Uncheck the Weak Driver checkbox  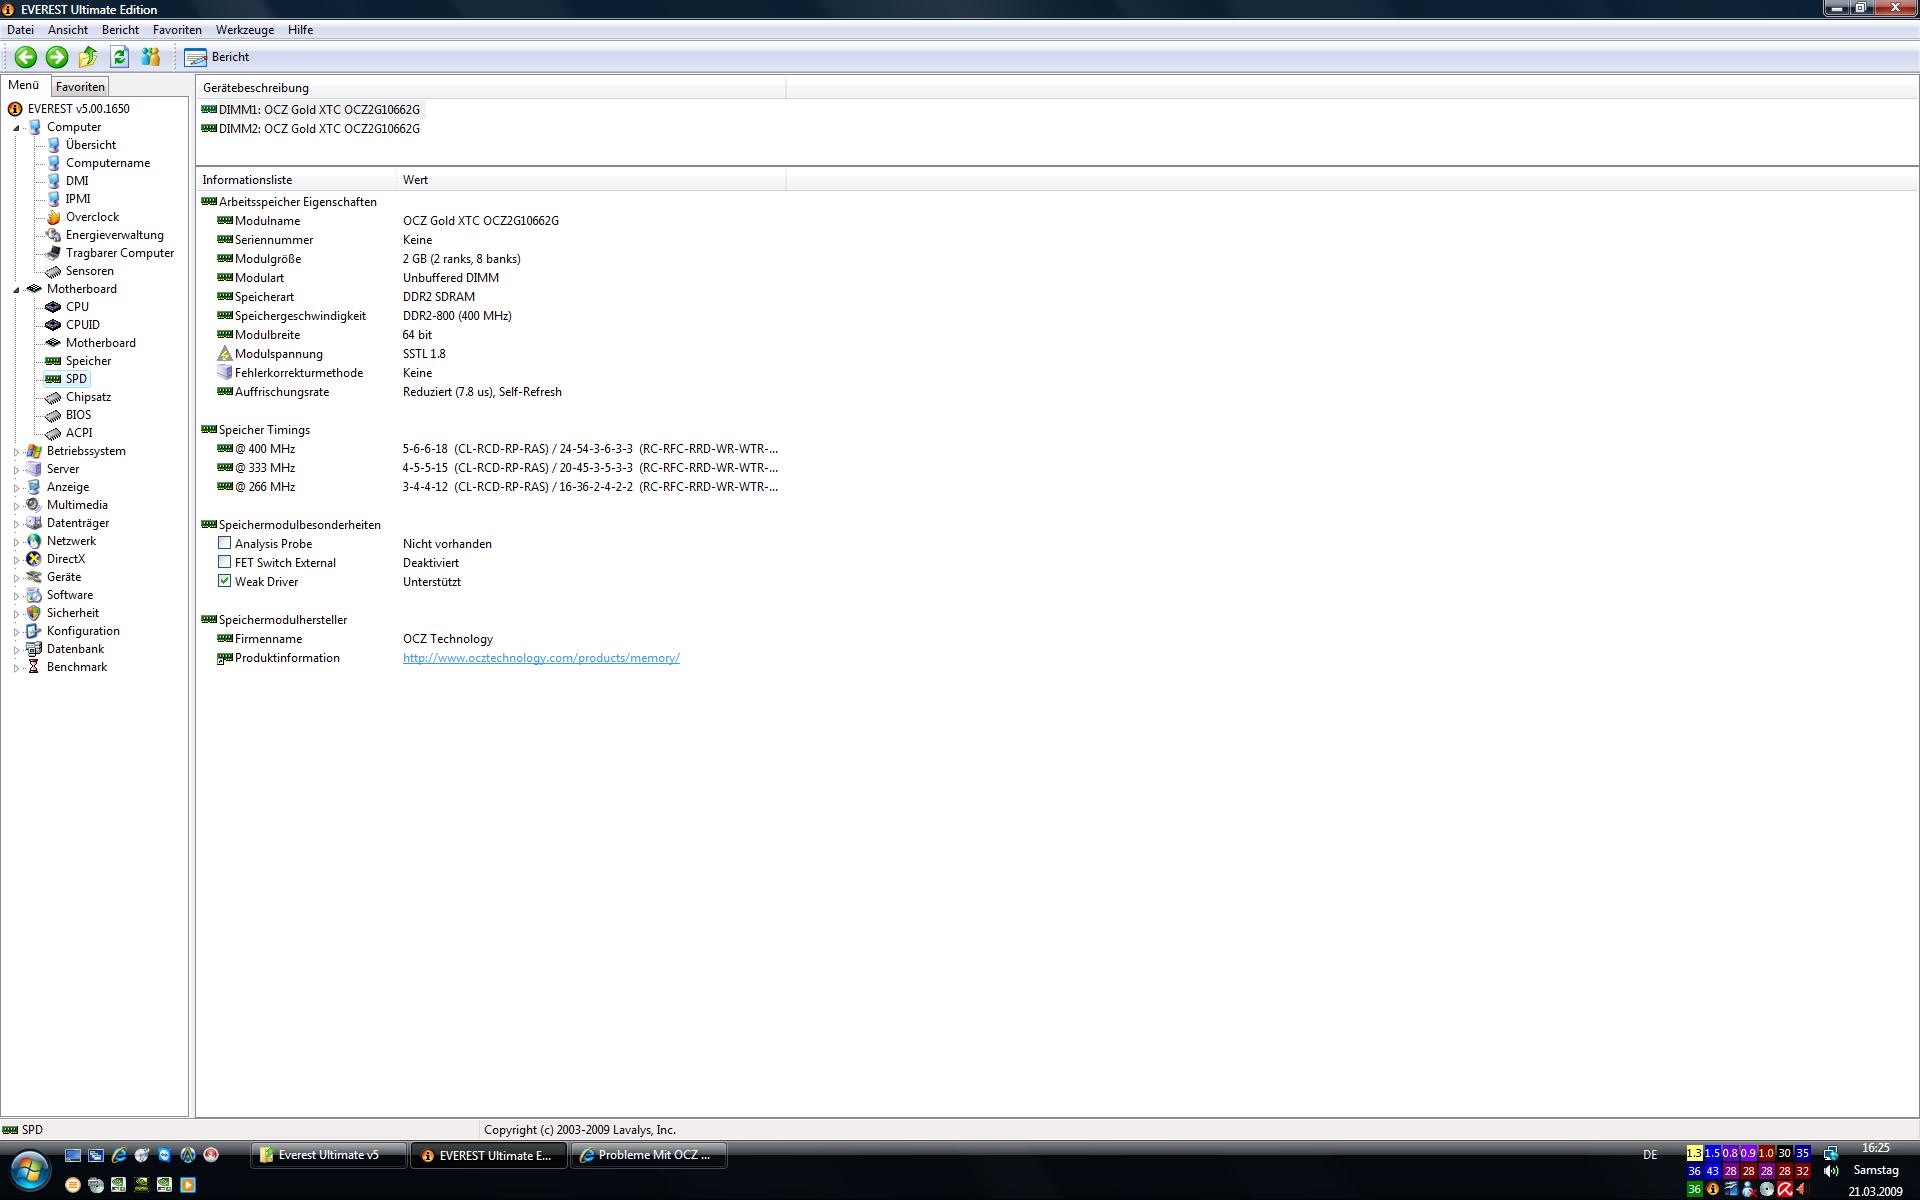click(224, 581)
